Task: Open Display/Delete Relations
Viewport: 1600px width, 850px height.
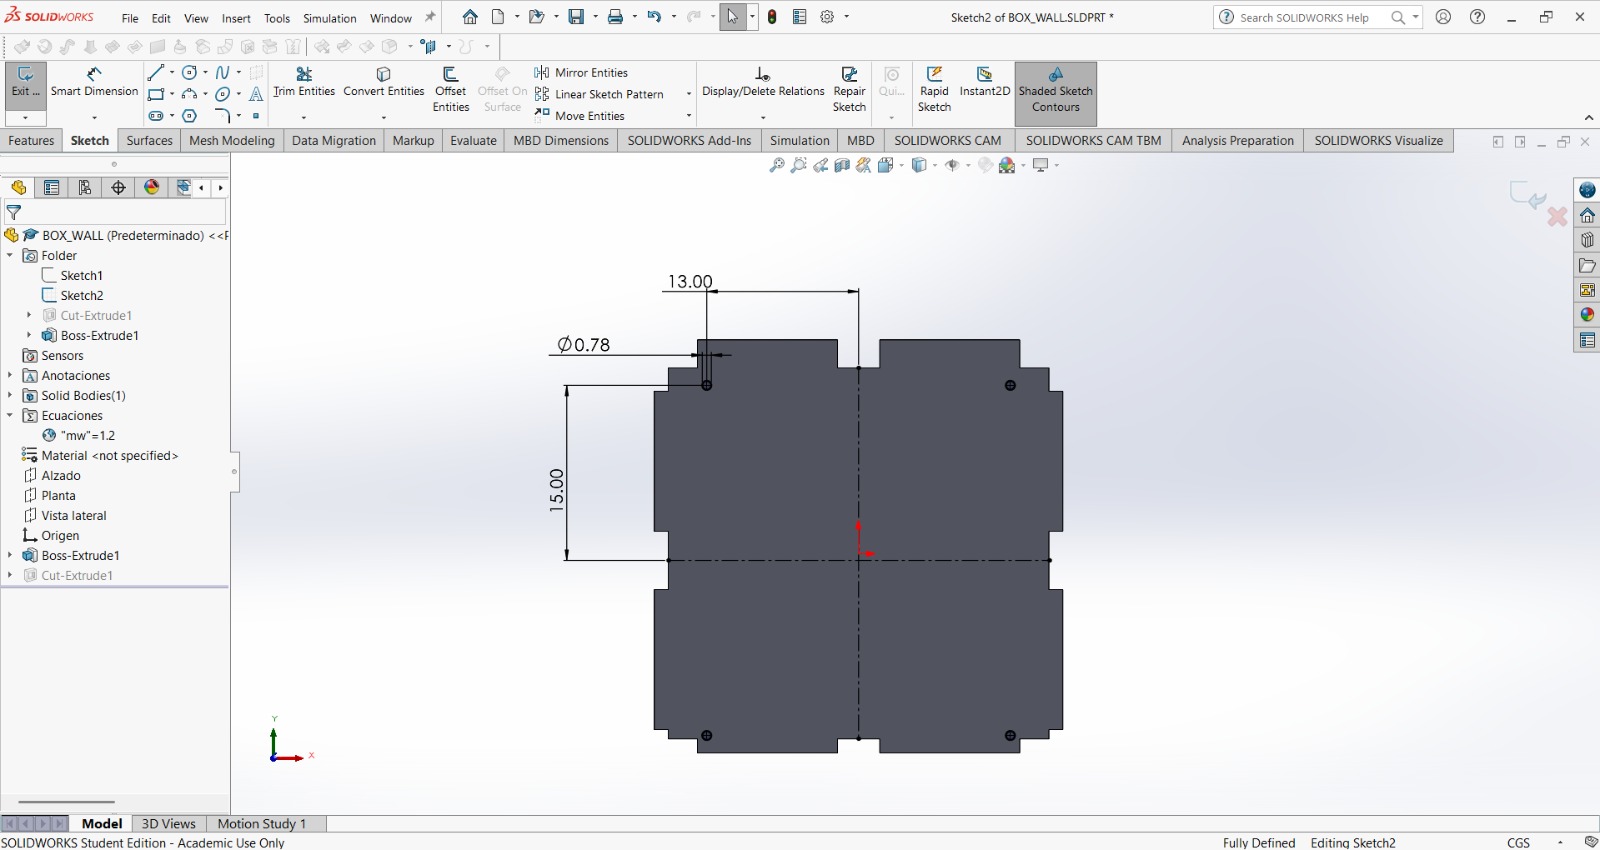Action: [763, 82]
